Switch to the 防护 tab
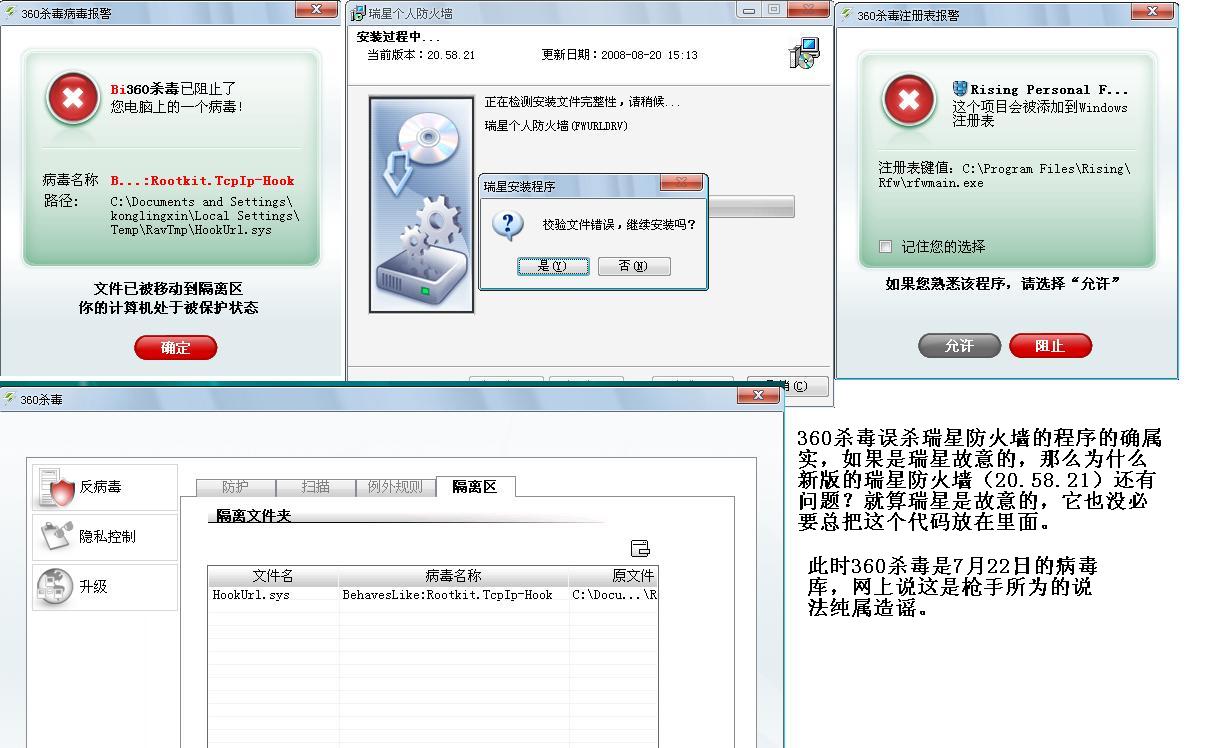 (235, 487)
